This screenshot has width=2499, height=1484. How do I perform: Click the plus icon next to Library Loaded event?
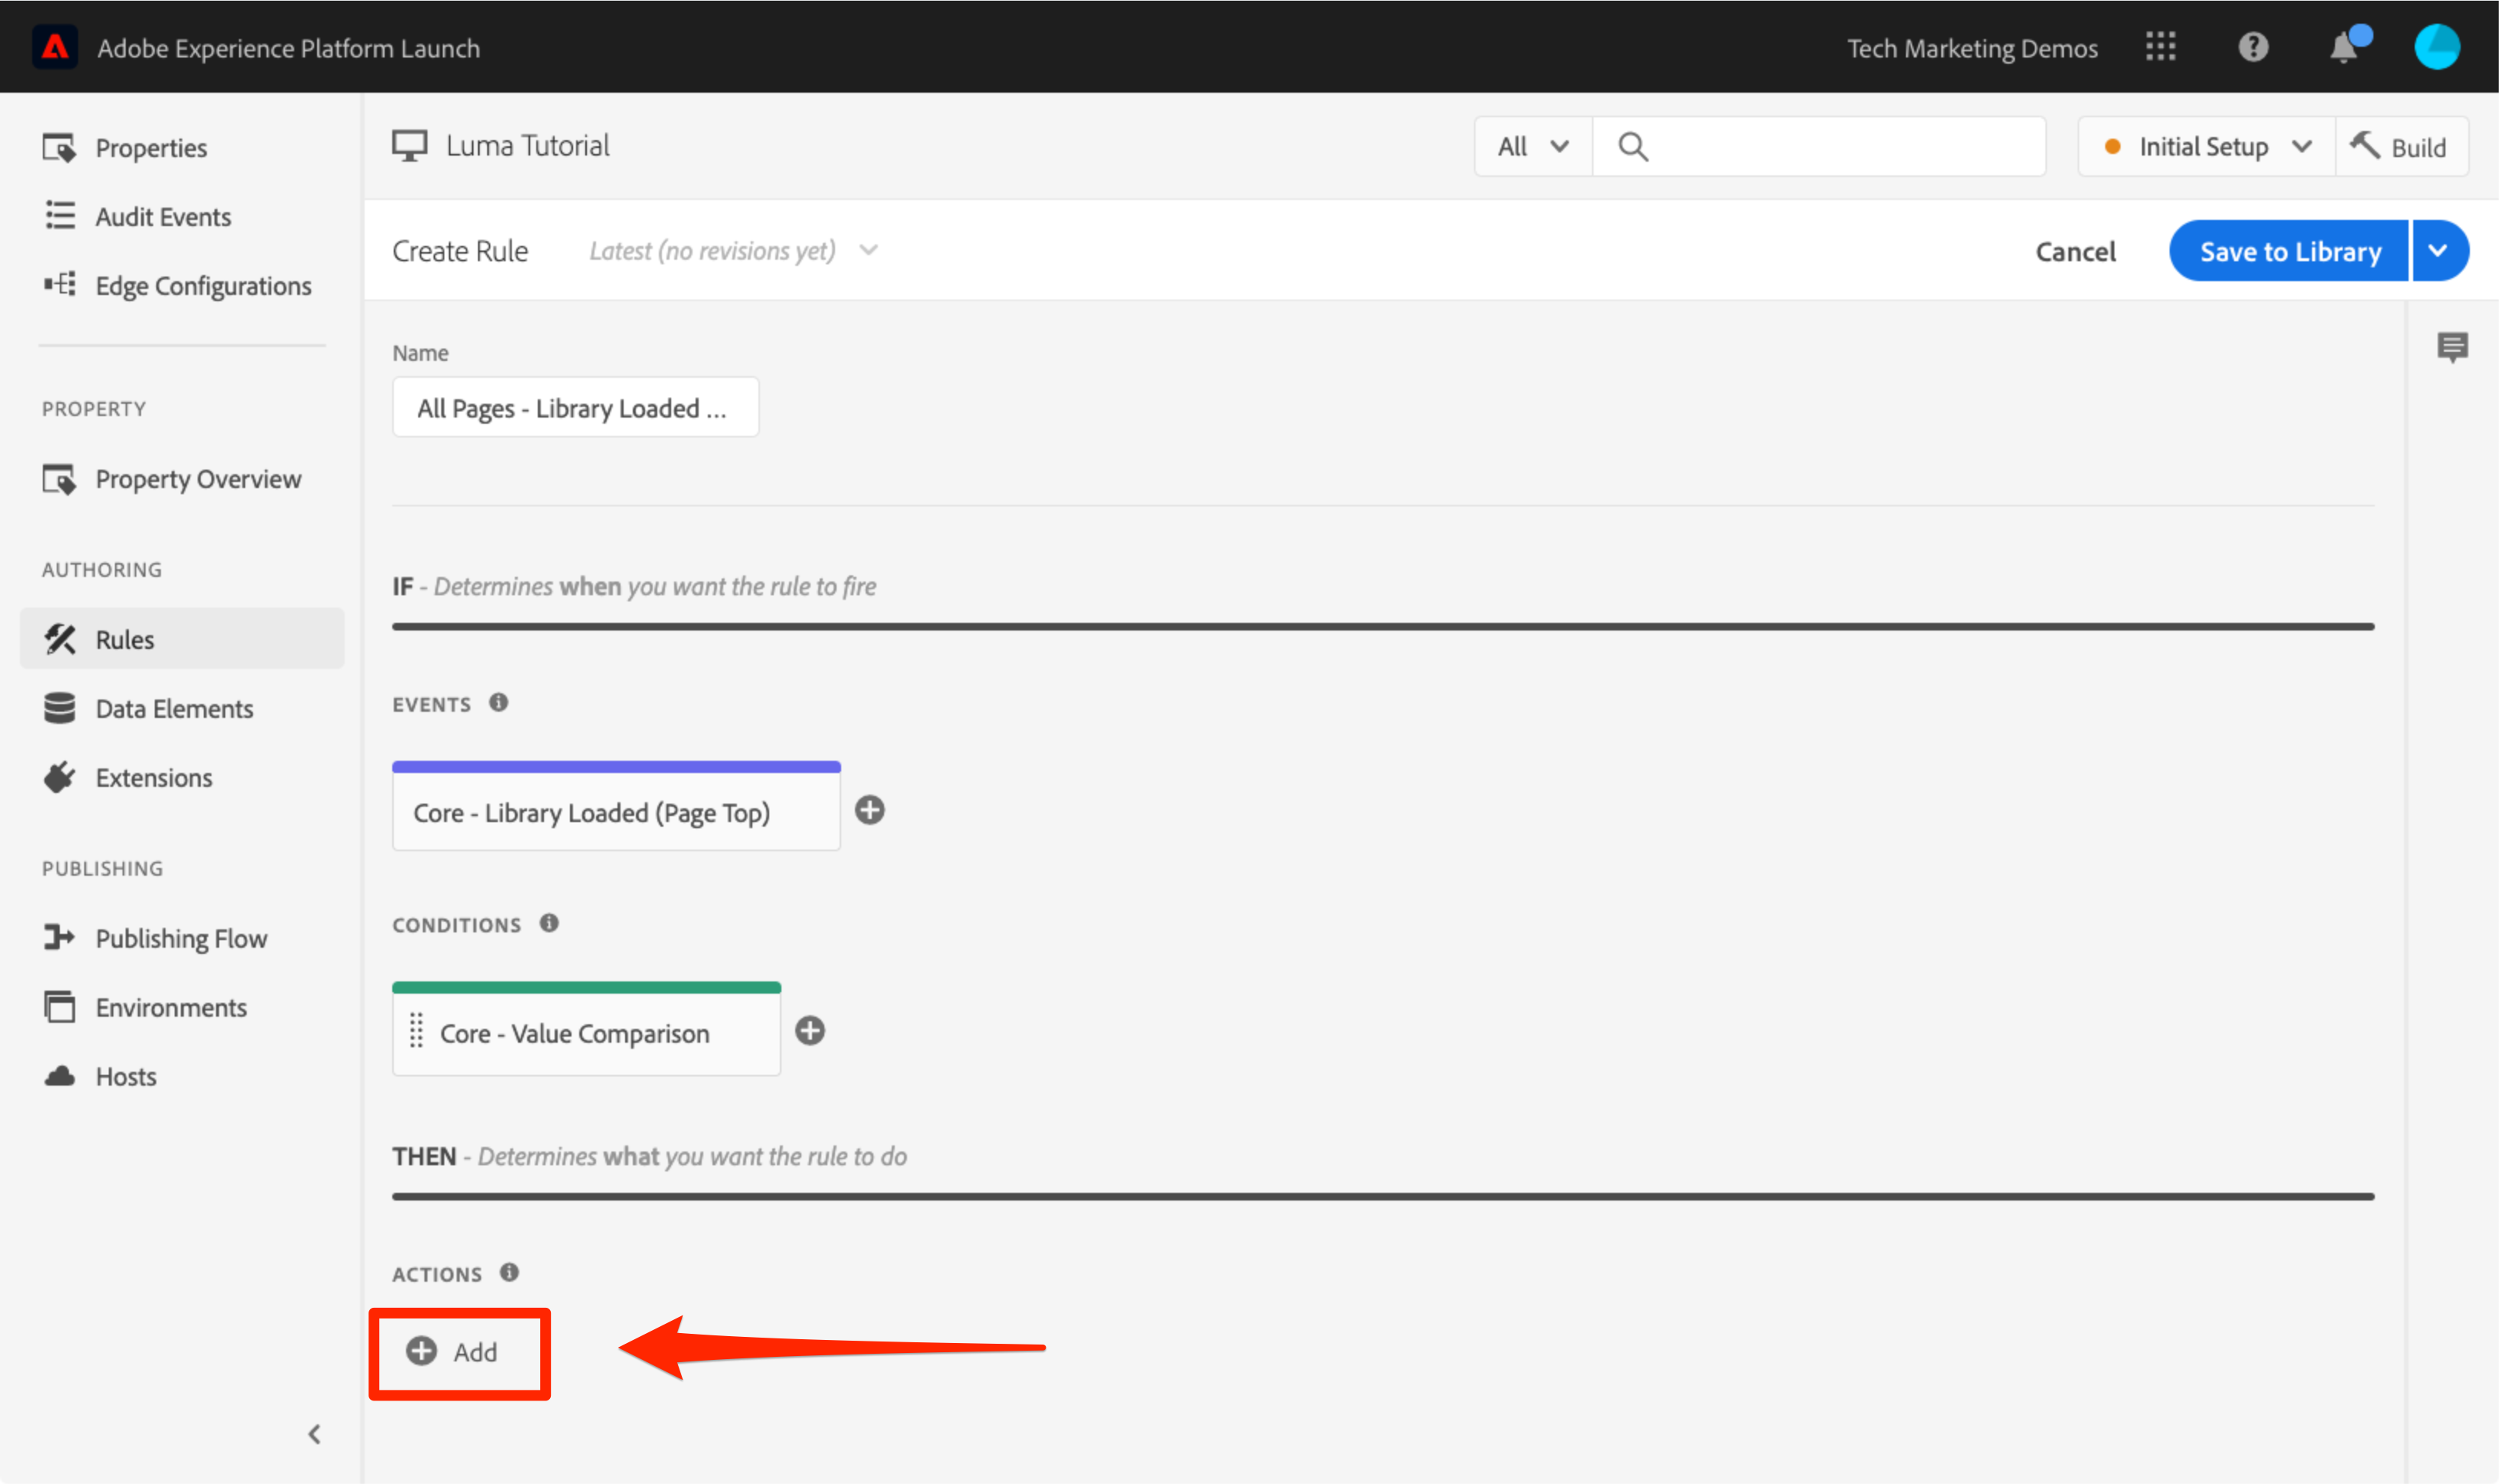(x=869, y=810)
